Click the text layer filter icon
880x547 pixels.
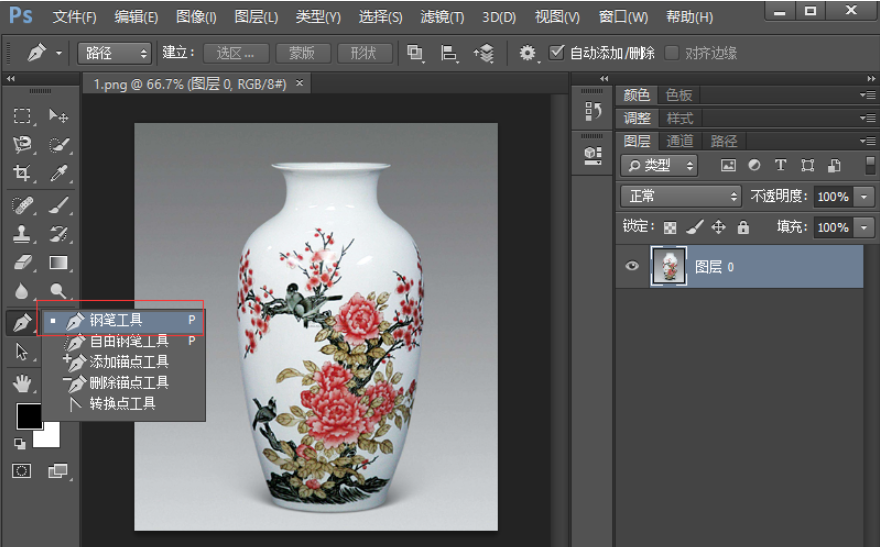coord(781,166)
